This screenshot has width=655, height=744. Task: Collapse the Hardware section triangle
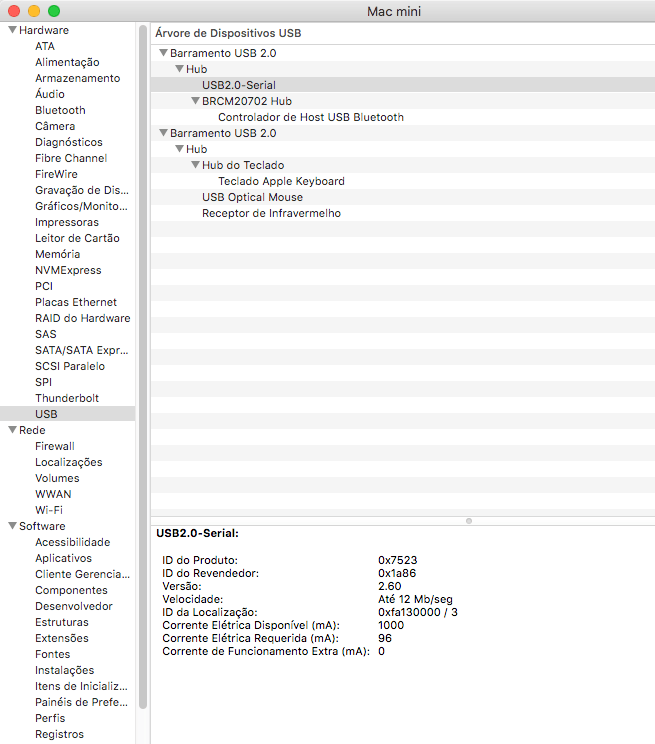click(13, 30)
